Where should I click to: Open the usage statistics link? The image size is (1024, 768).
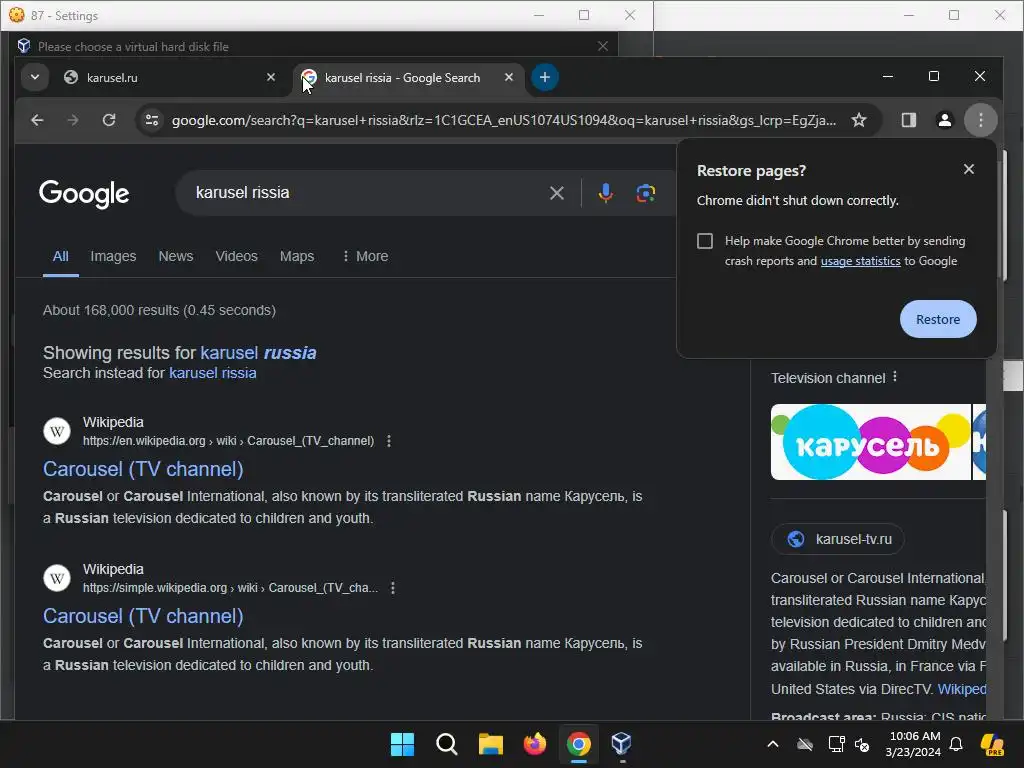(x=860, y=261)
